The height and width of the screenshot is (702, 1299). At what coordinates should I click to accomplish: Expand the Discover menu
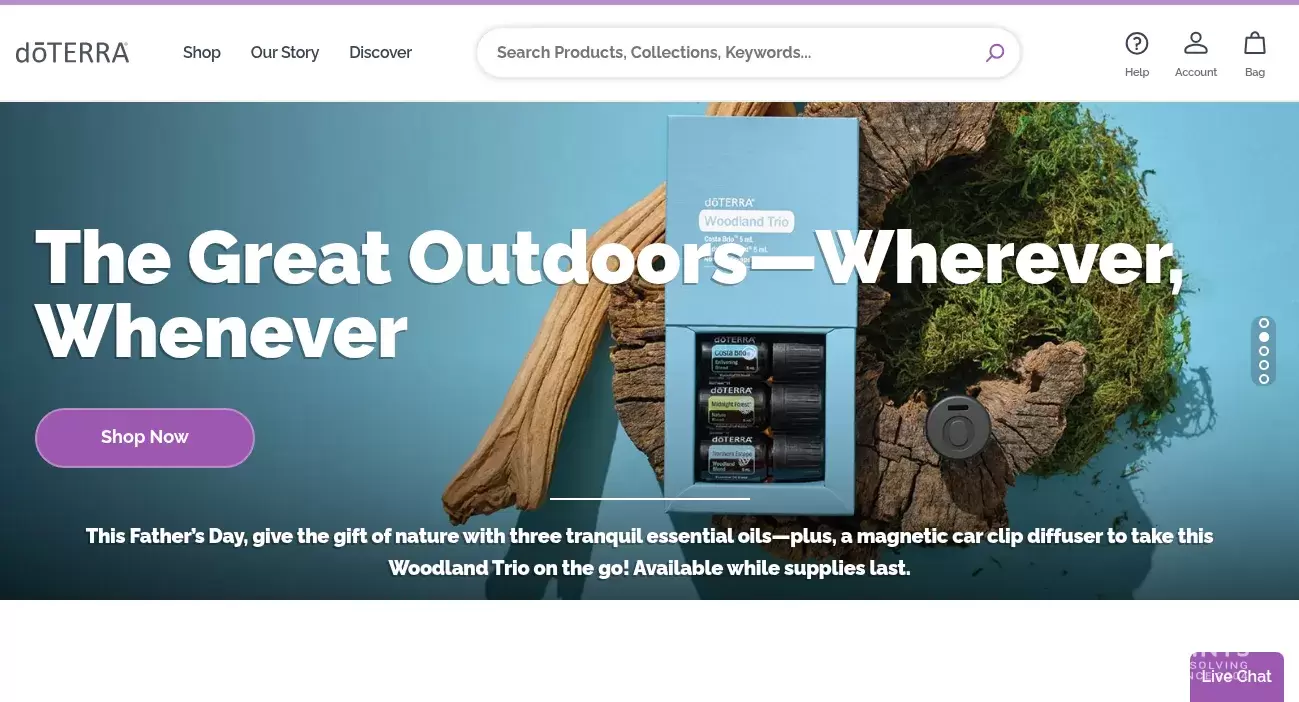[x=380, y=52]
